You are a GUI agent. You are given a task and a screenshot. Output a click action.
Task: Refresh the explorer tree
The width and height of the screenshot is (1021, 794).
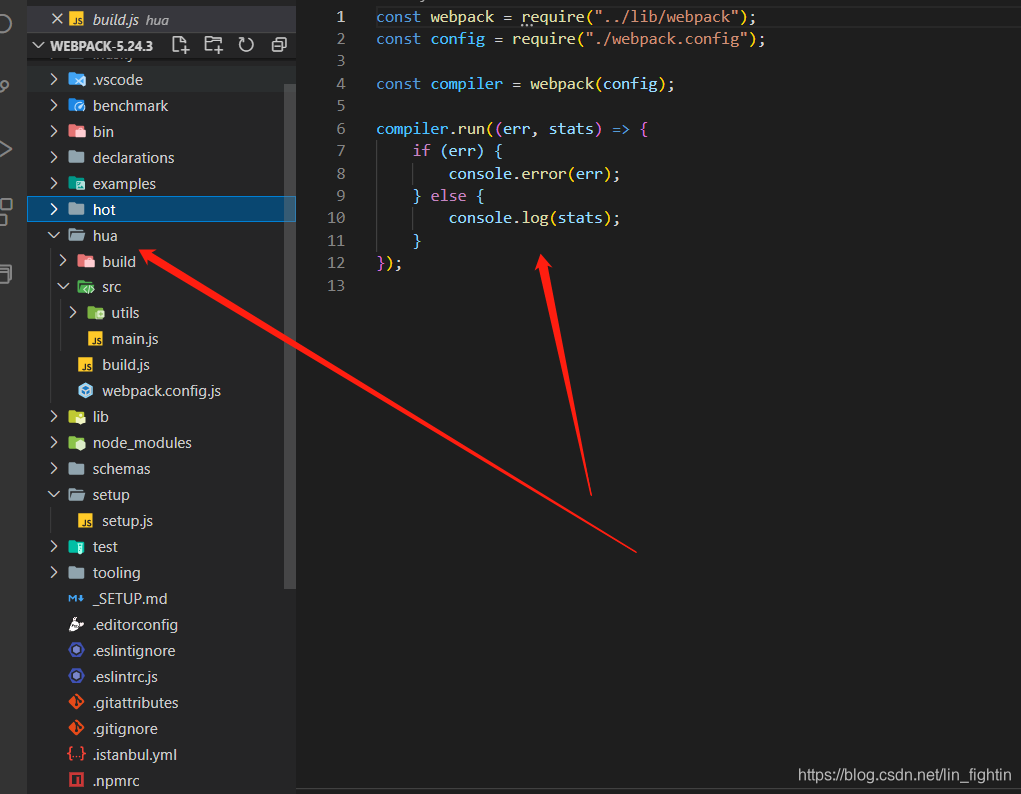(x=246, y=45)
